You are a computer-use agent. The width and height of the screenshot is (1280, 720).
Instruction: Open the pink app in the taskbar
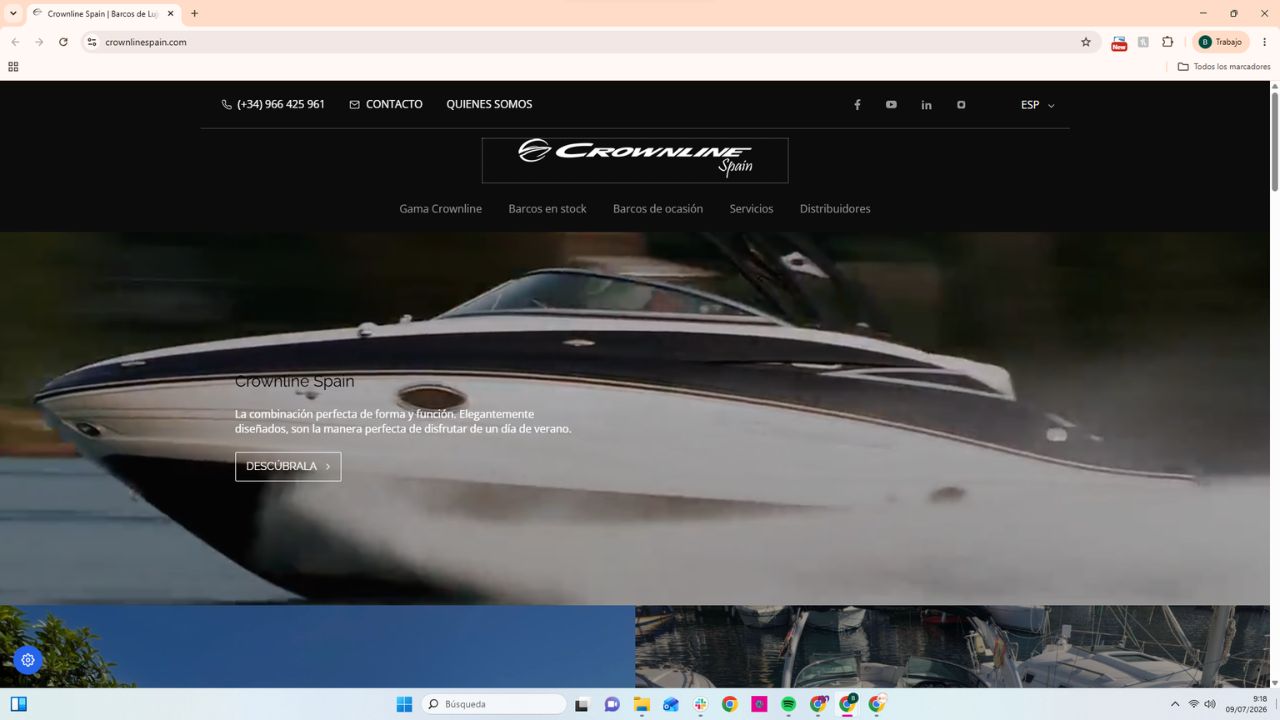(x=759, y=704)
